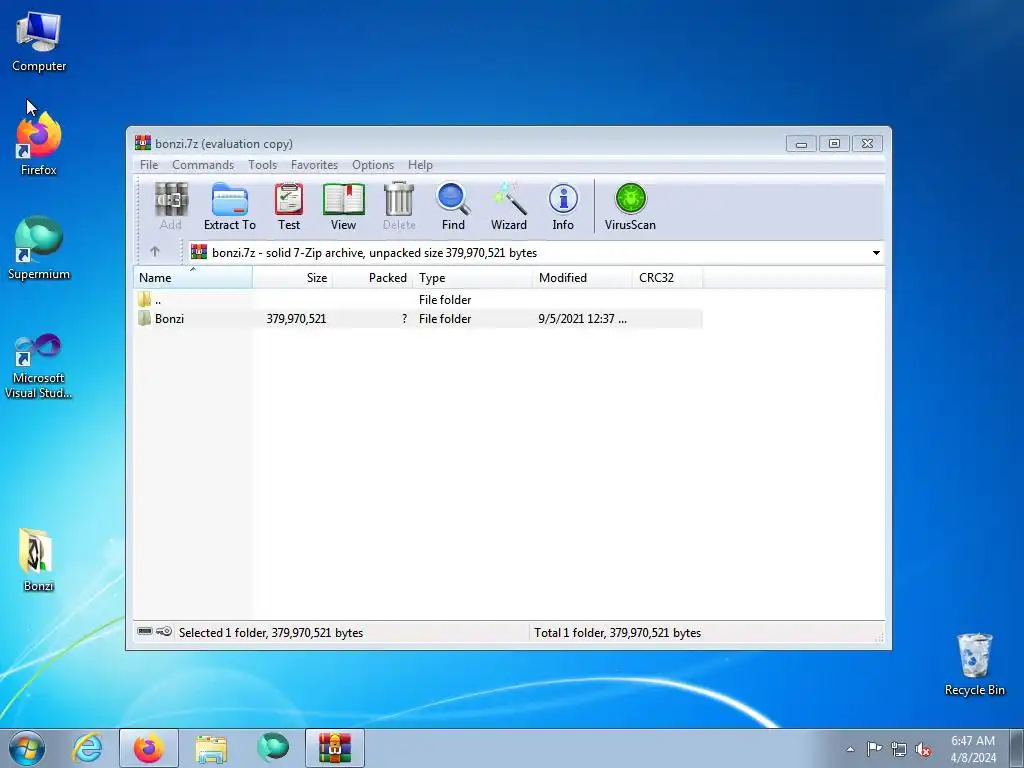Open the Tools menu
The image size is (1024, 768).
tap(263, 165)
